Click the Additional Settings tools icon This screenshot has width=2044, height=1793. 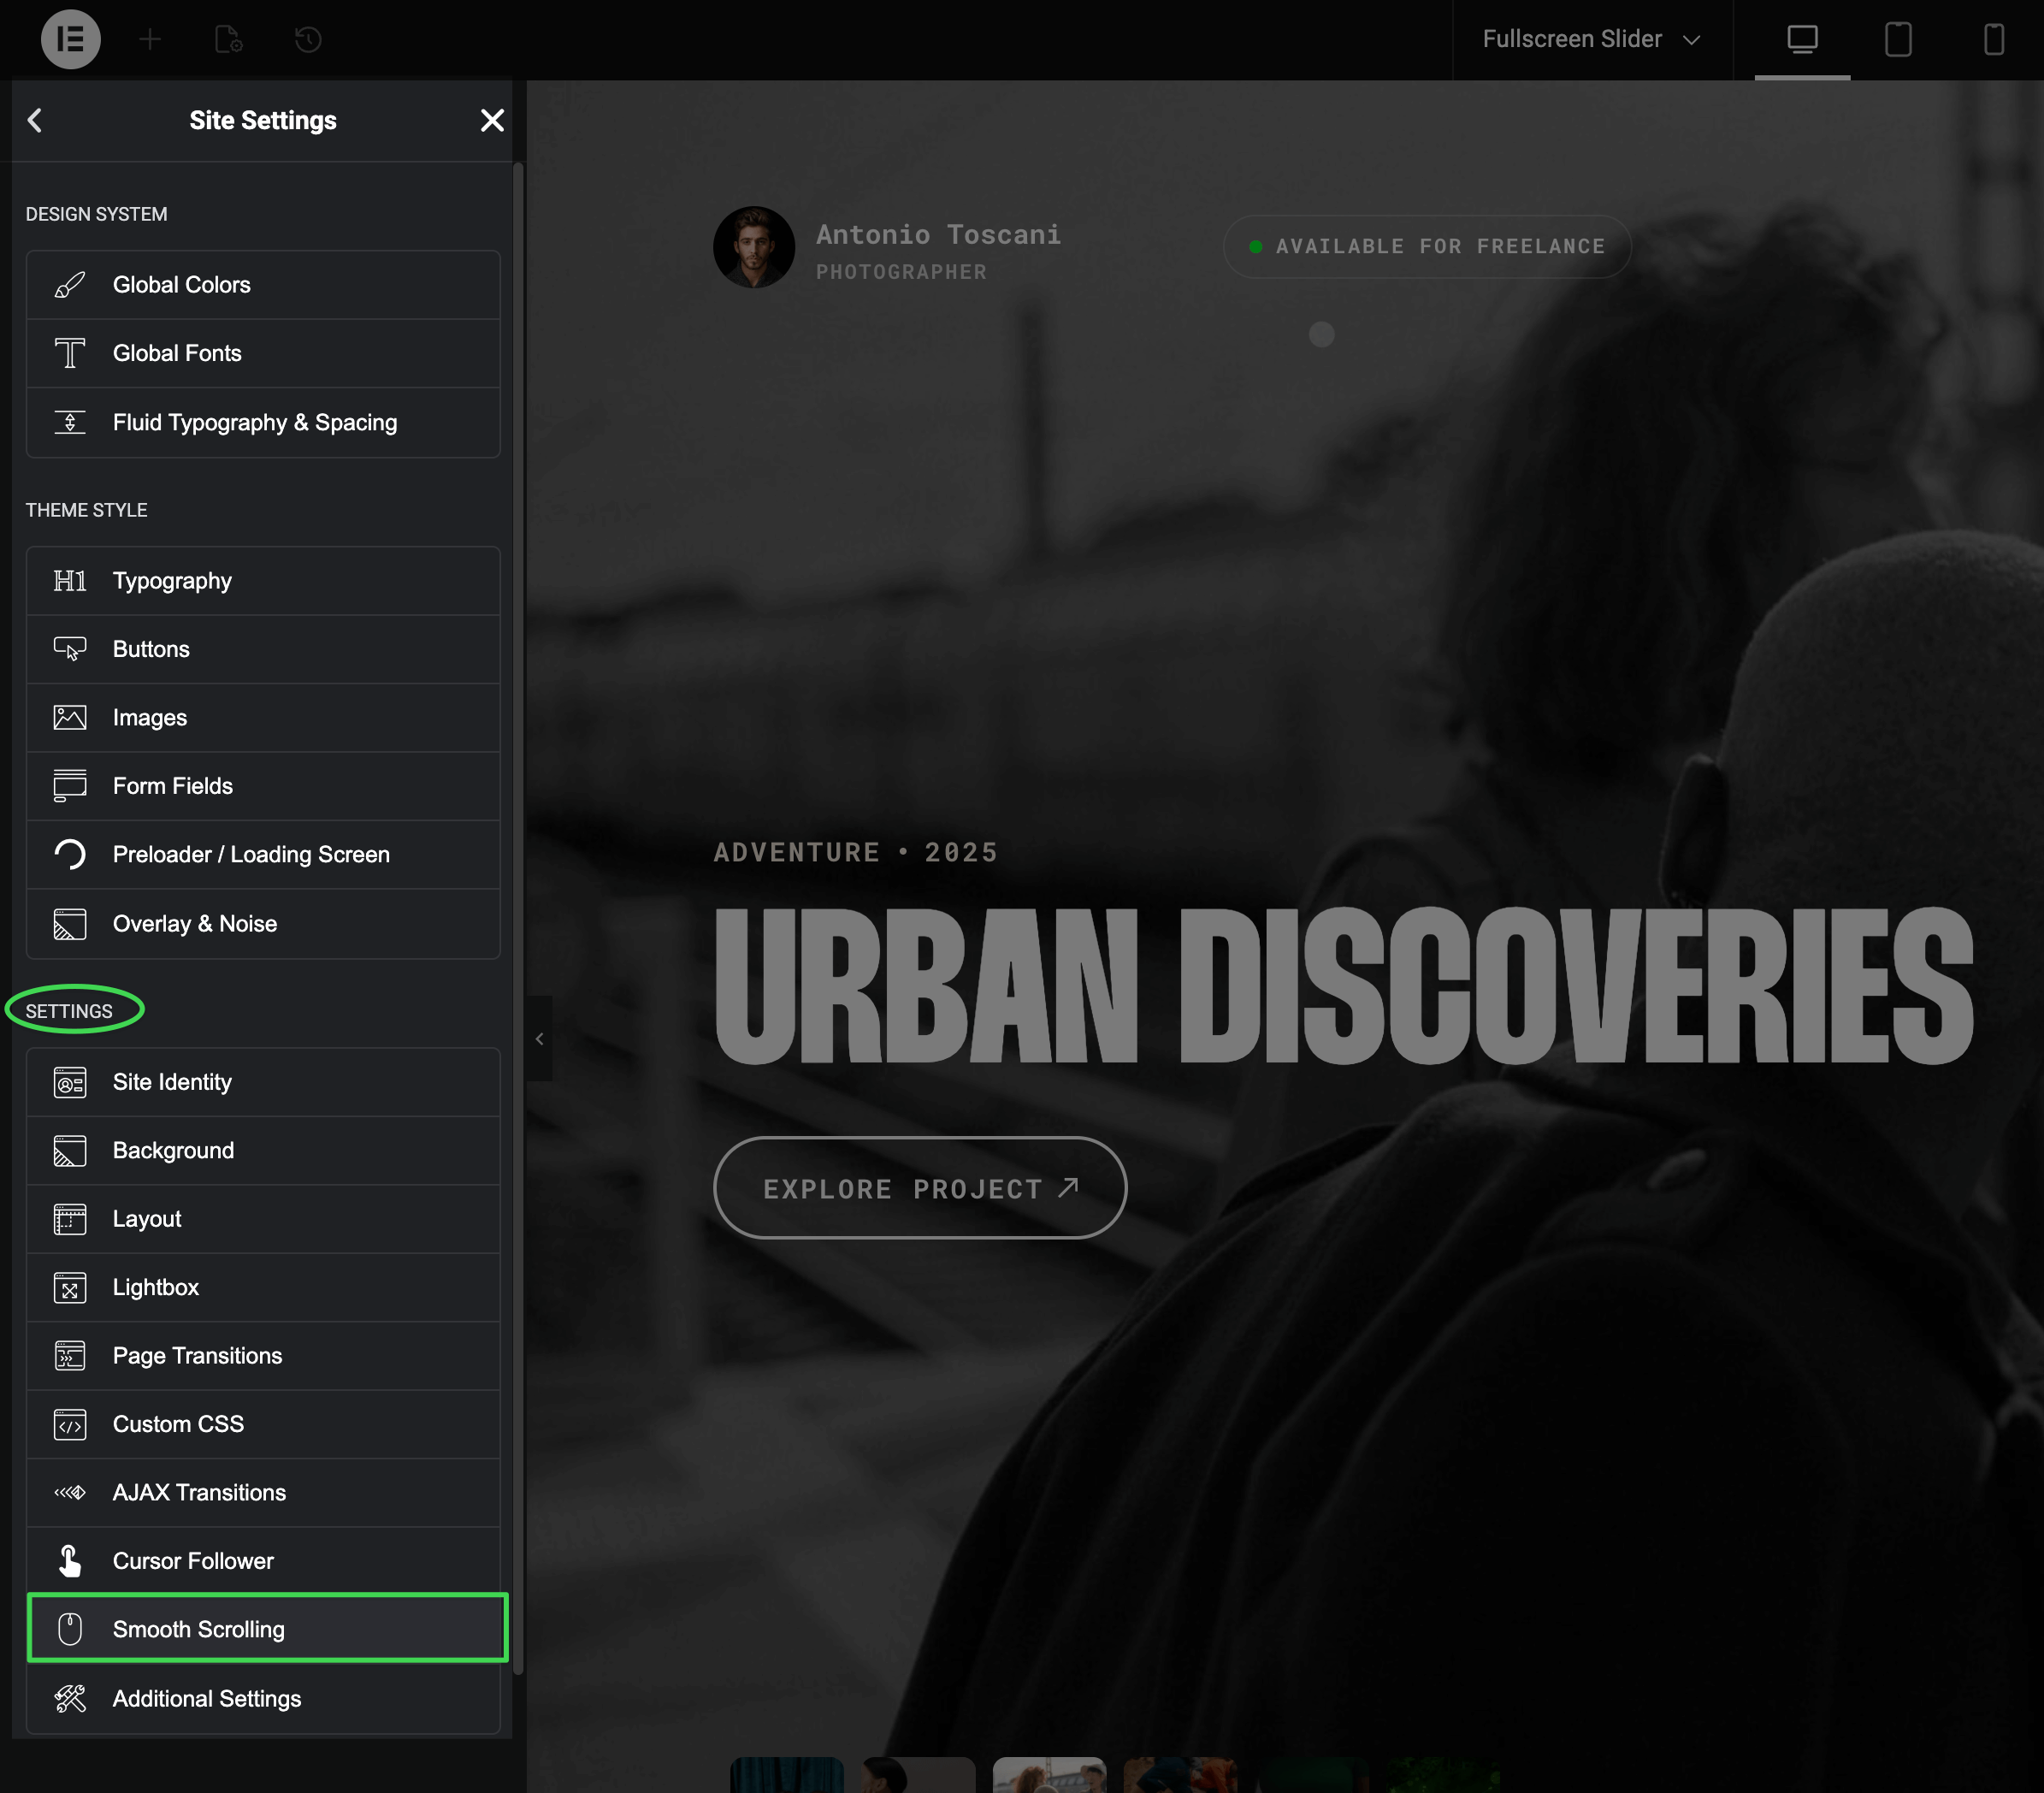tap(70, 1698)
